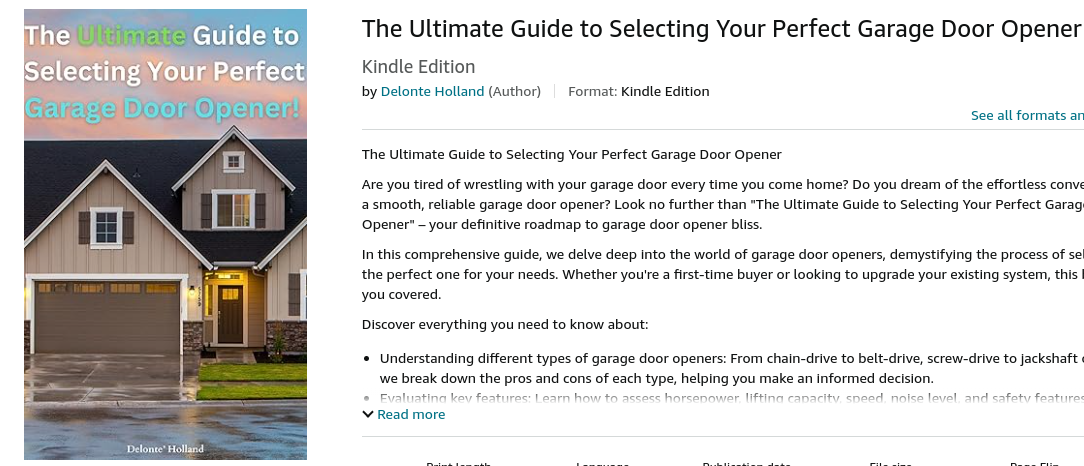Click the lit front door on cover
The height and width of the screenshot is (466, 1084).
coord(230,314)
